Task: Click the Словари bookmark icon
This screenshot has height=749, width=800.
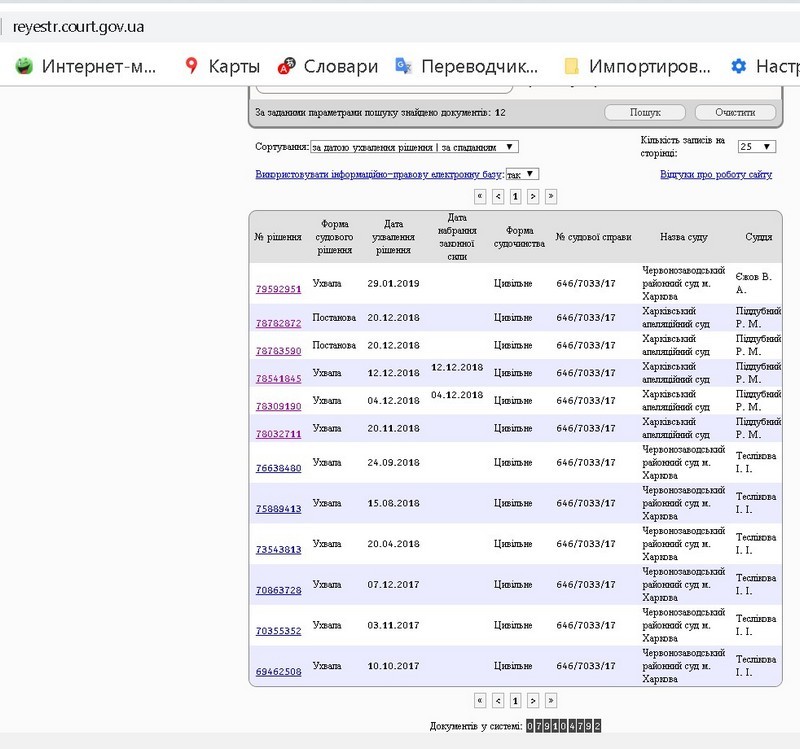Action: point(287,66)
